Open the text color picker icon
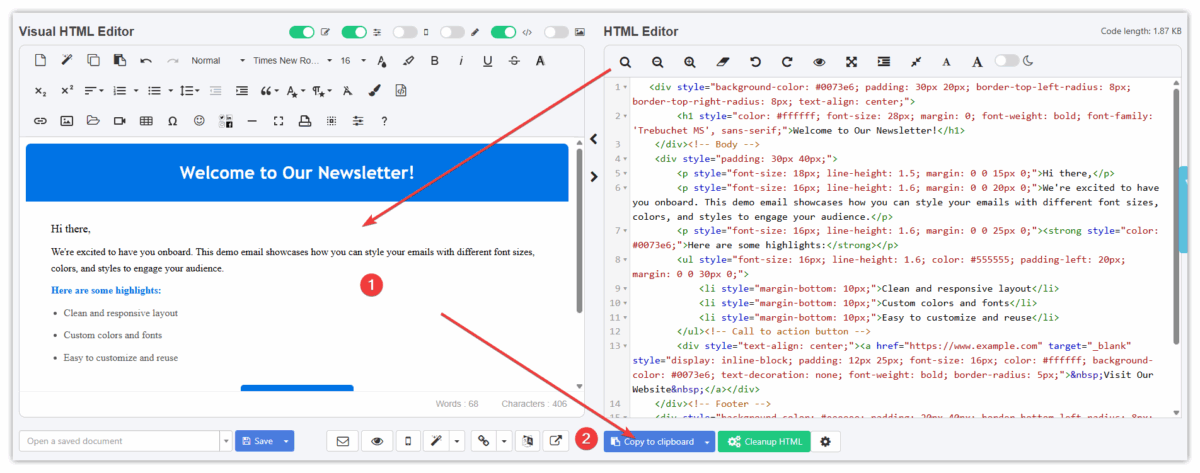1200x473 pixels. (382, 61)
